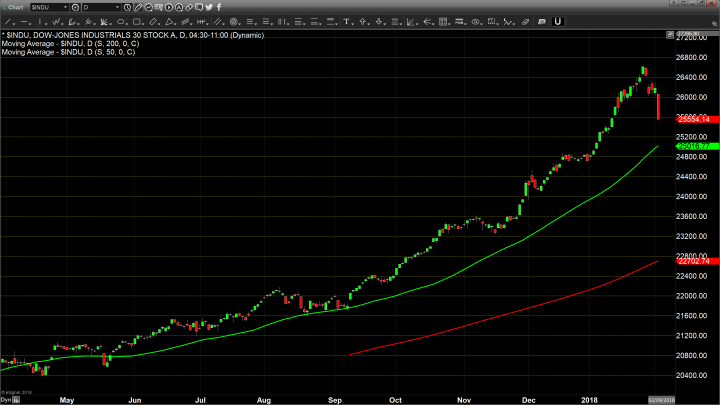Open the chat bubble icon in top toolbar
Screen dimensions: 720x405
pyautogui.click(x=199, y=7)
